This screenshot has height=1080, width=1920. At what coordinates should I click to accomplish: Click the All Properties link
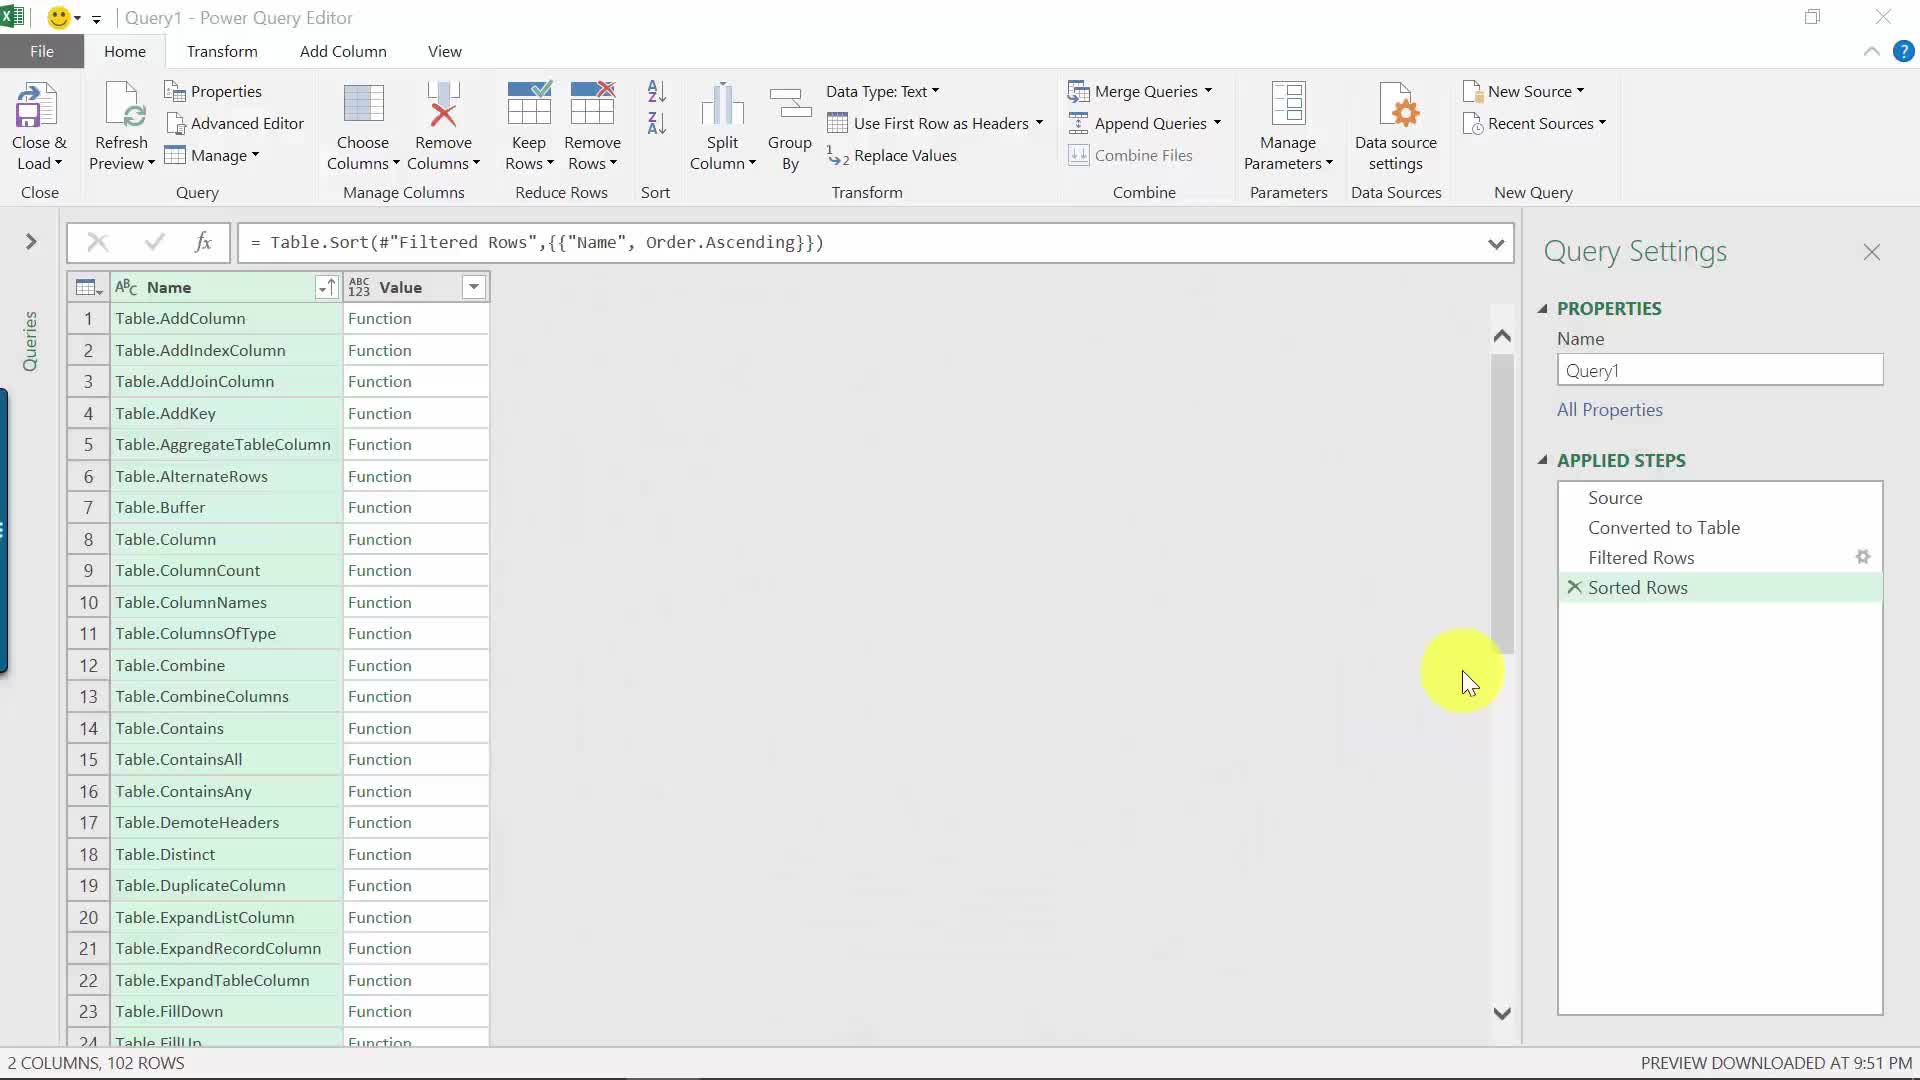click(1609, 410)
